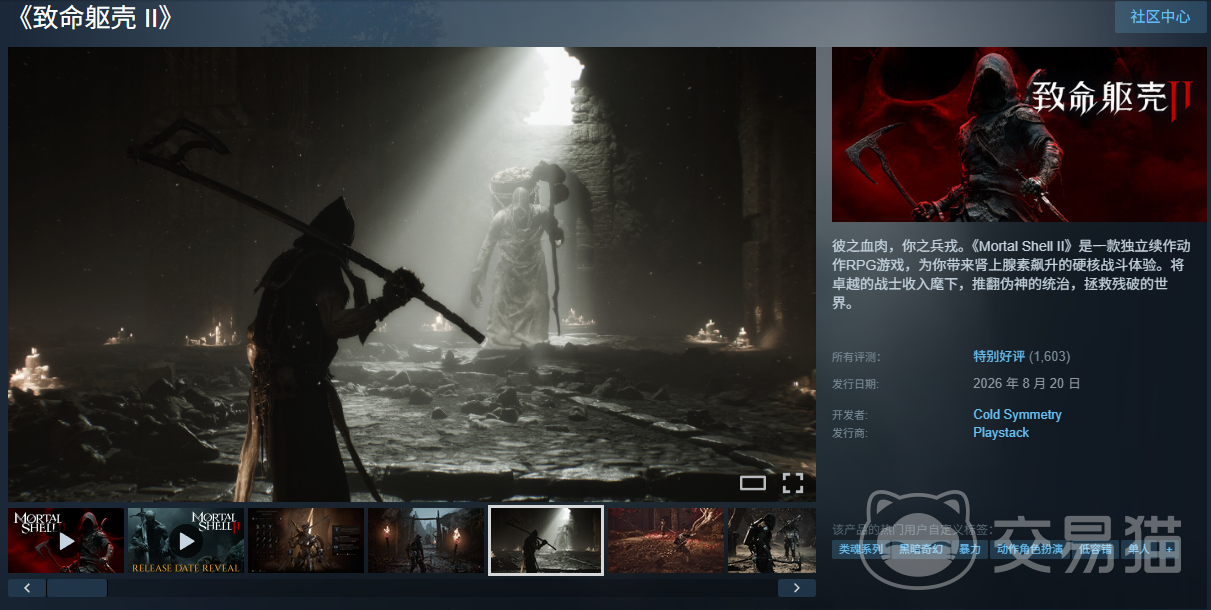Click the release date 2026 年 8 月 20 日
Viewport: 1211px width, 610px height.
1027,384
